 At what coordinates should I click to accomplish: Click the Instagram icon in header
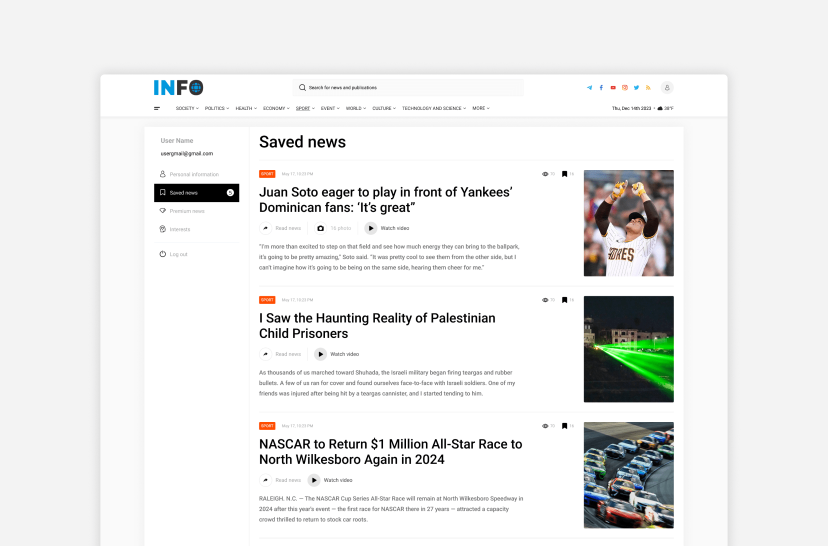tap(625, 88)
